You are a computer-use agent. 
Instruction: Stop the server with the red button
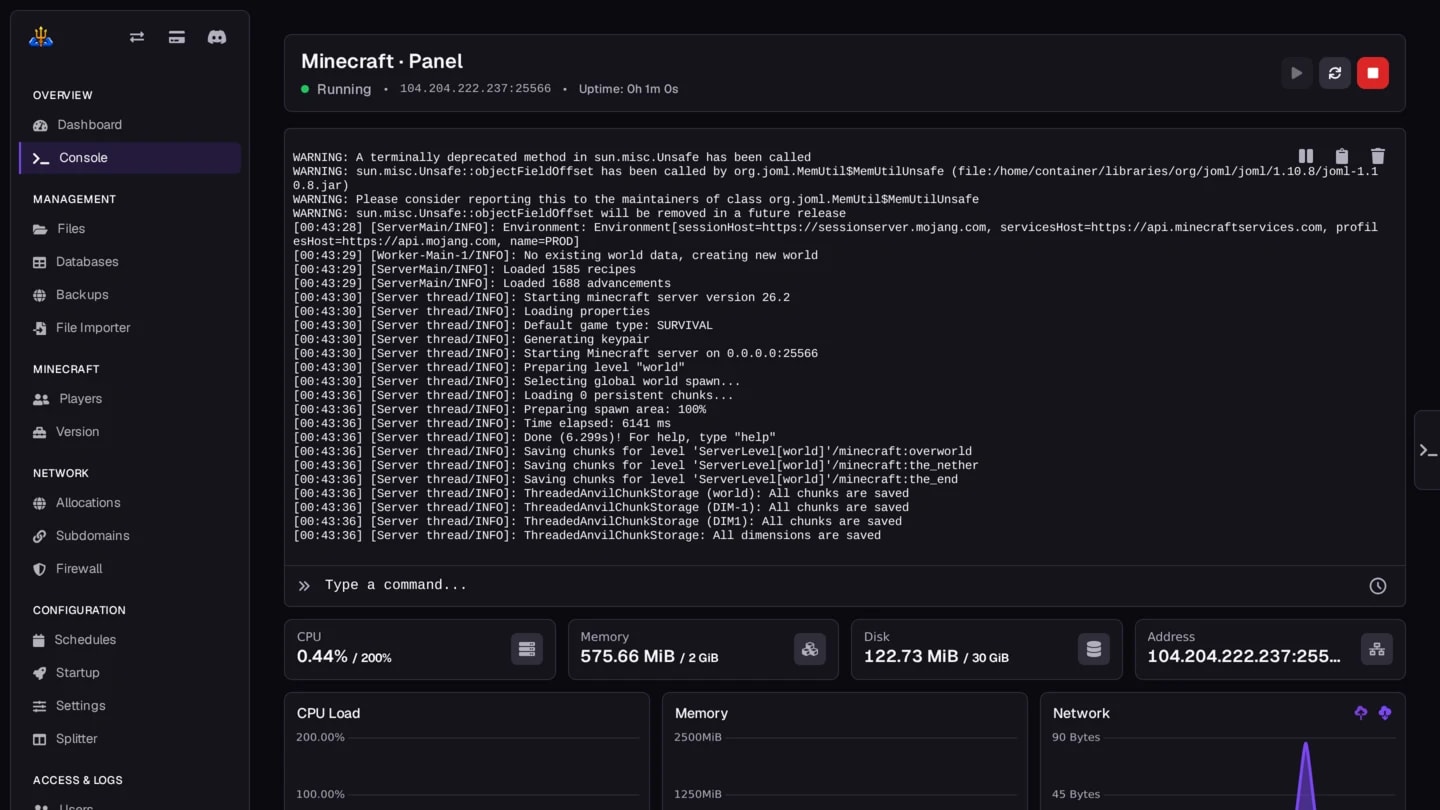coord(1373,73)
